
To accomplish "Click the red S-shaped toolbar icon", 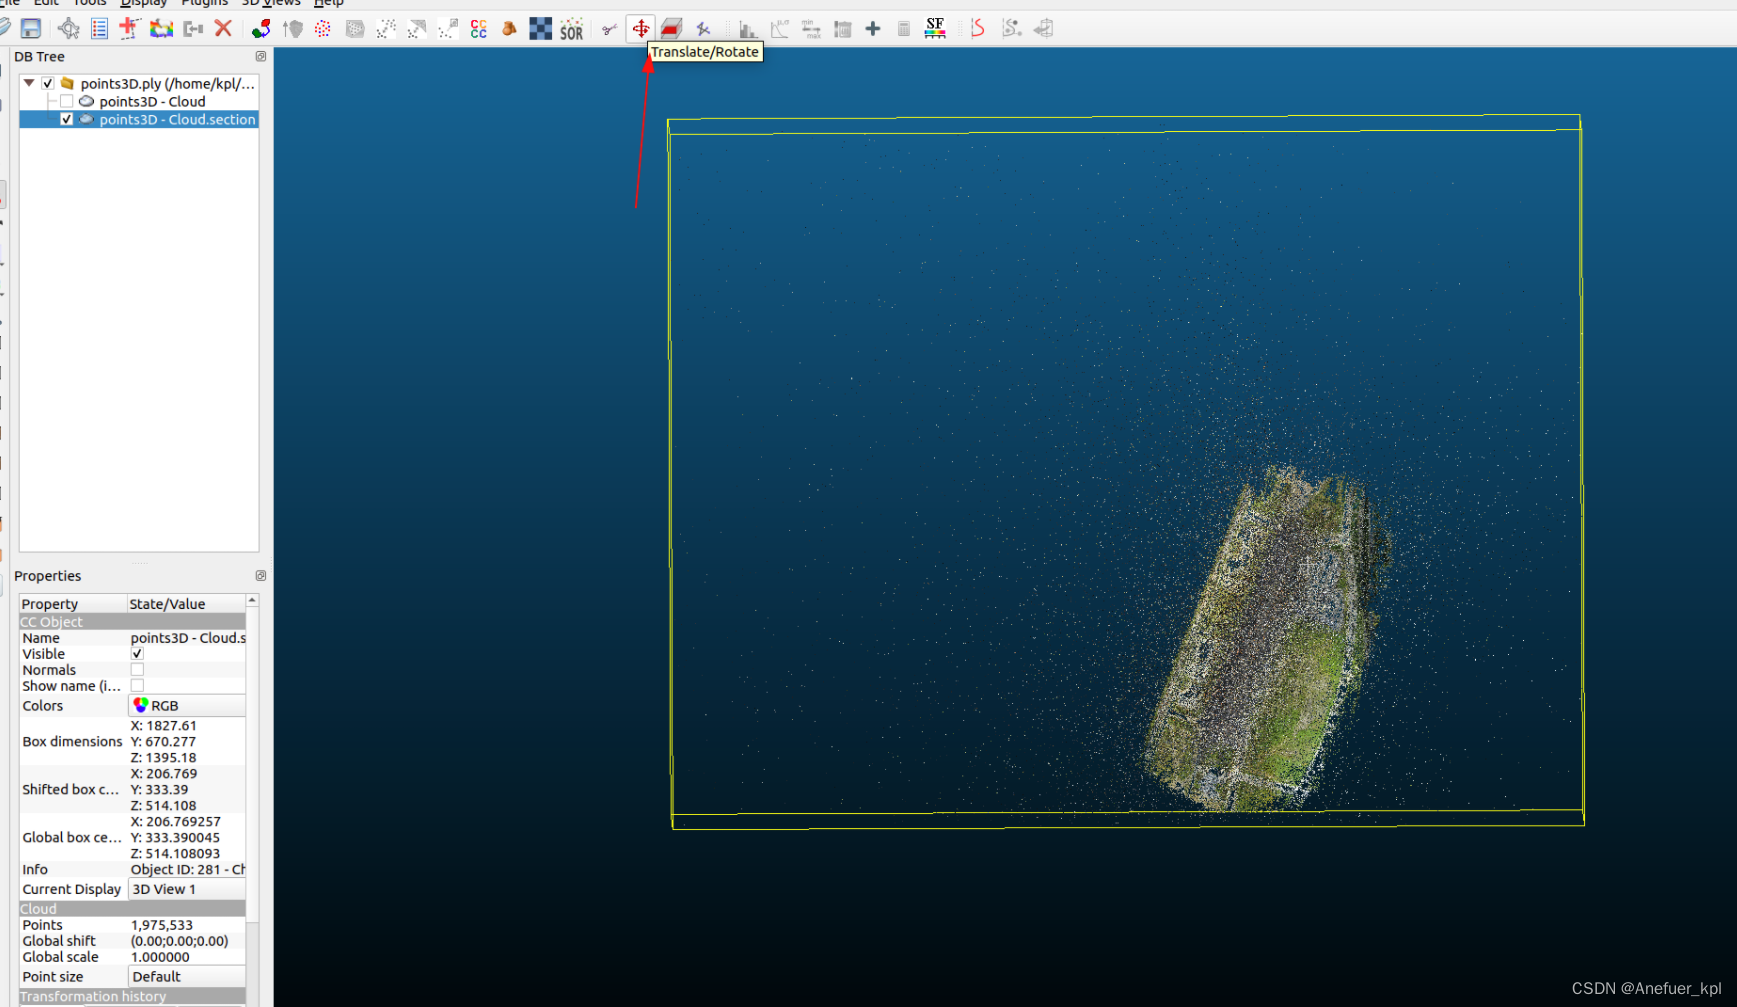I will [977, 29].
